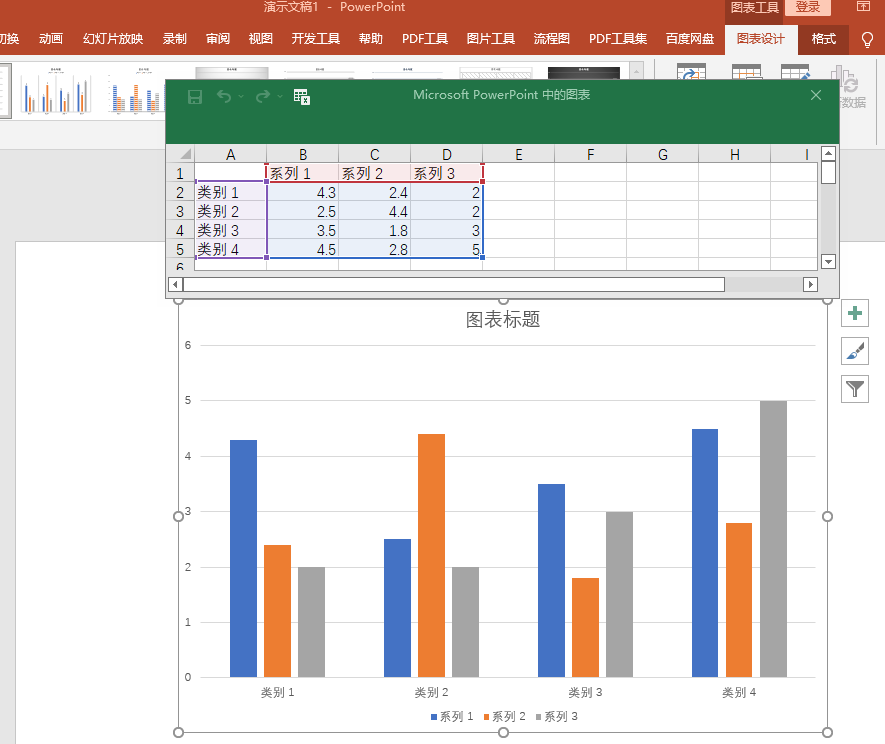Close the chart data spreadsheet window
This screenshot has width=885, height=744.
pos(816,95)
